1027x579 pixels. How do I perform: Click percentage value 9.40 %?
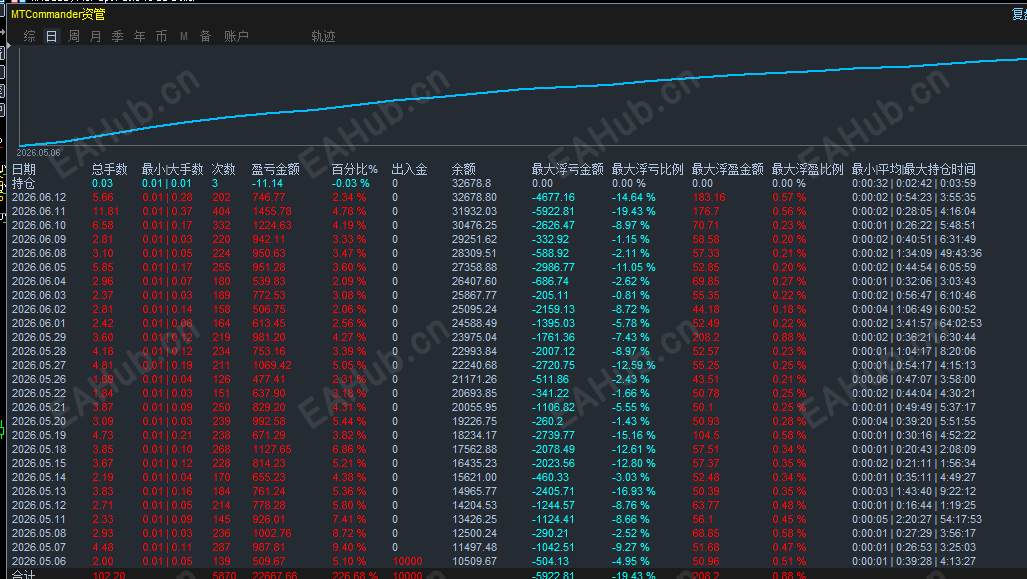click(348, 548)
